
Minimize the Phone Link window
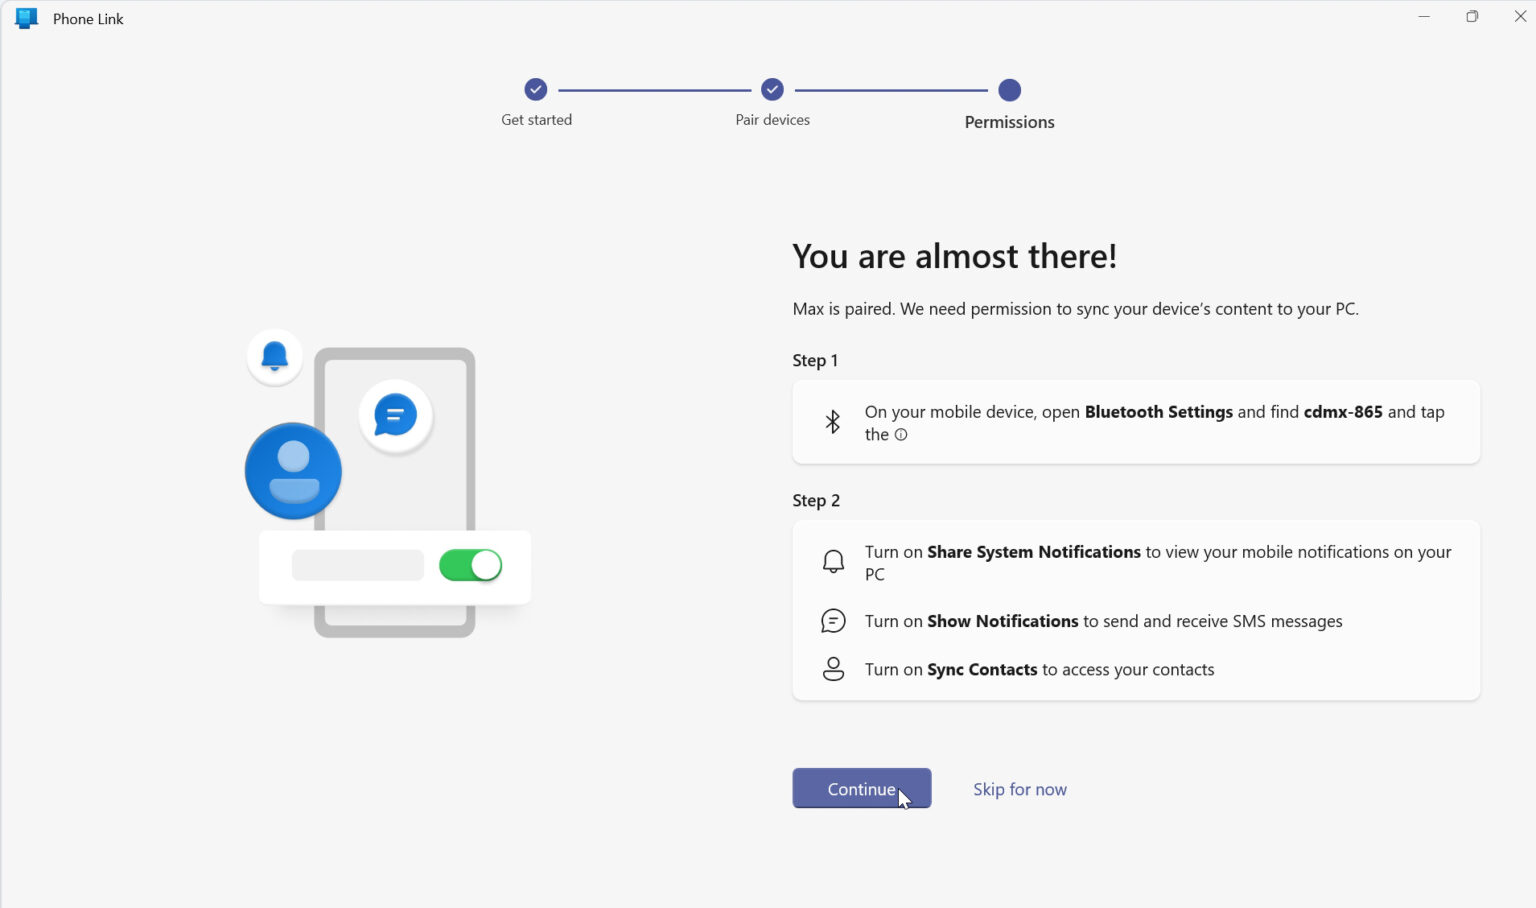tap(1424, 17)
